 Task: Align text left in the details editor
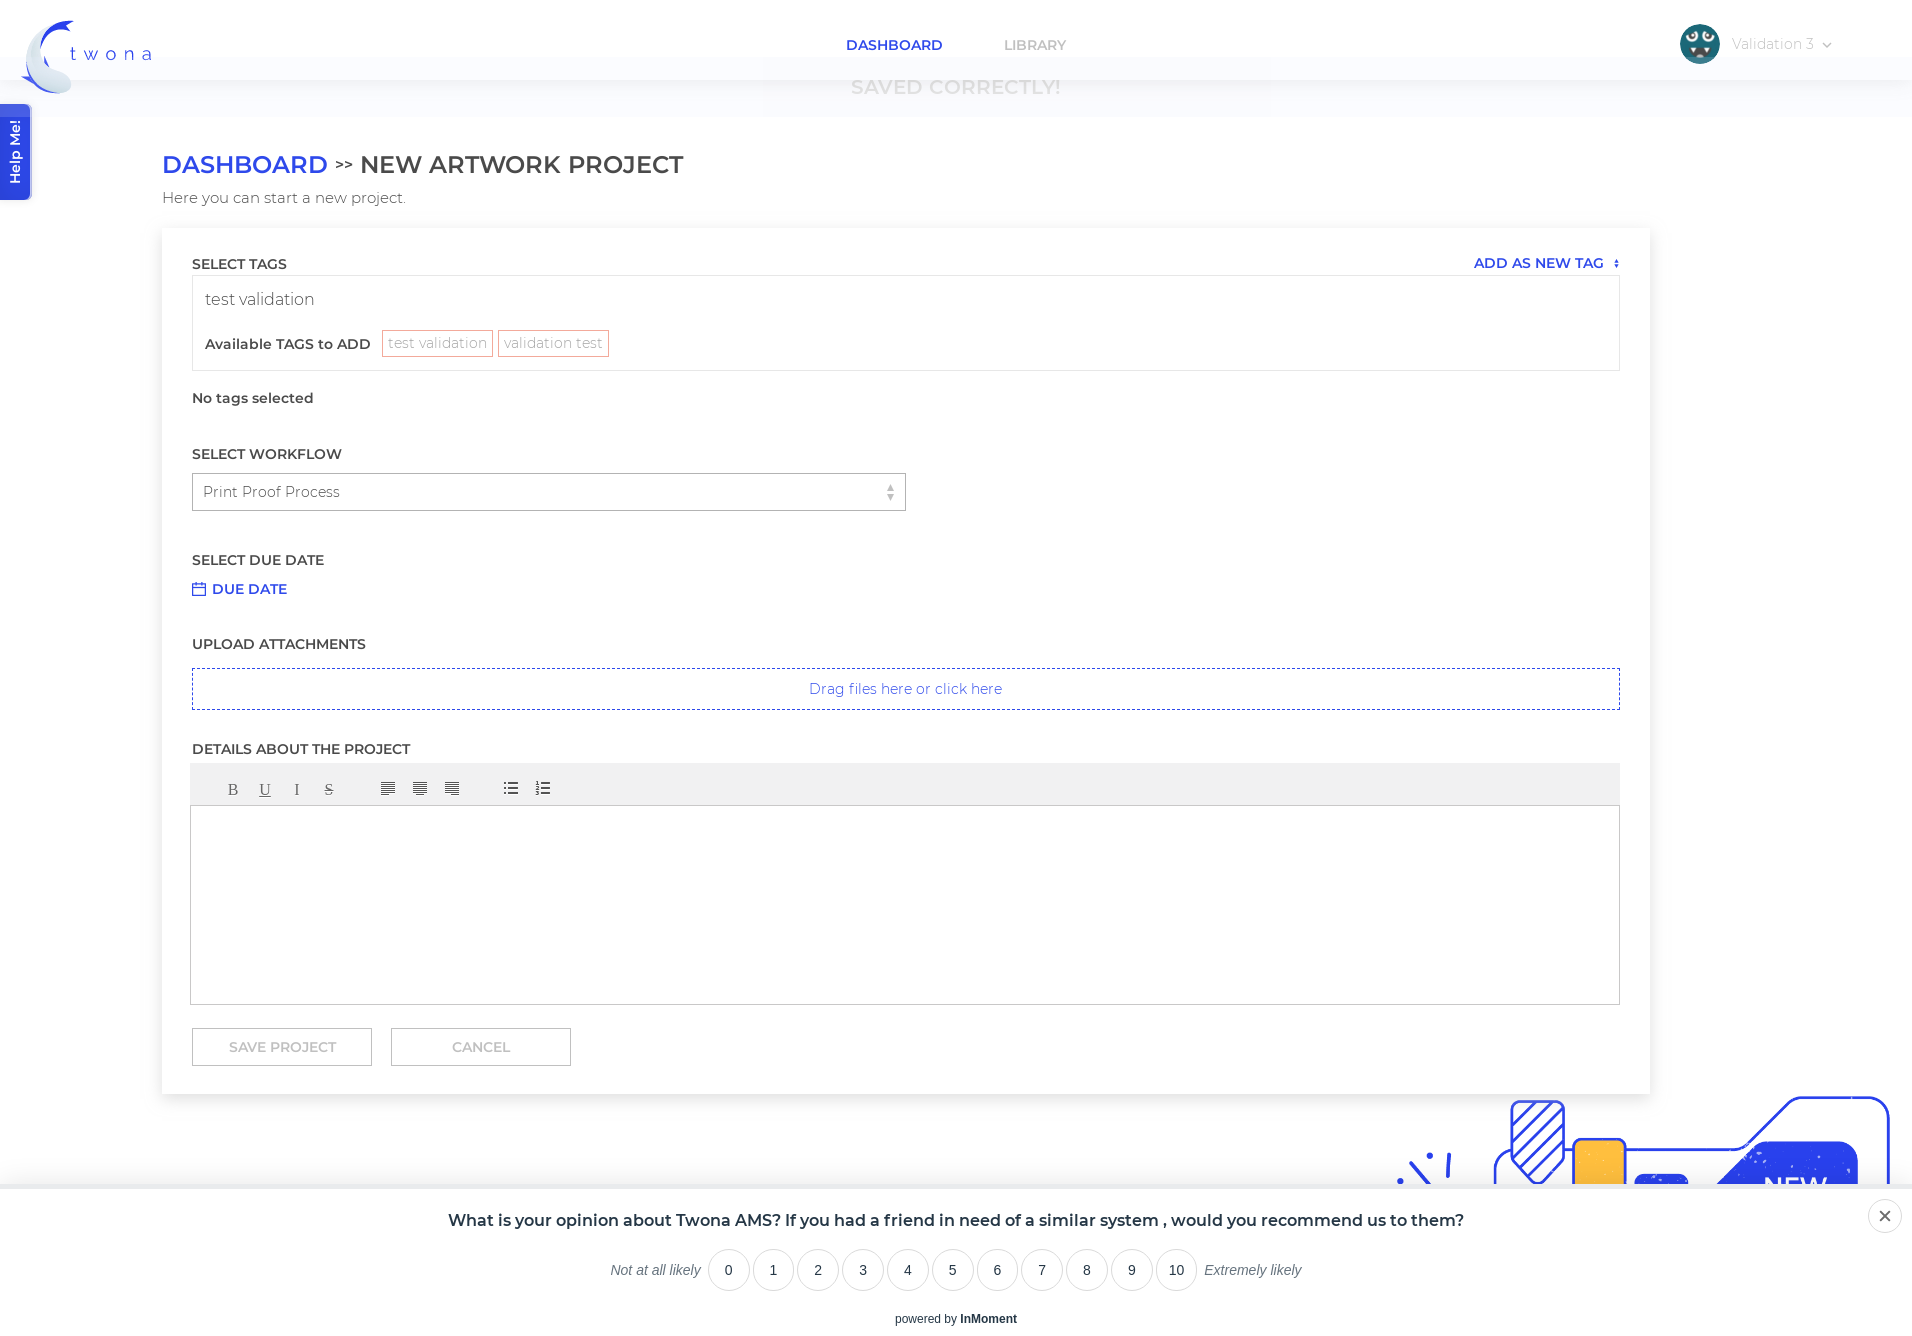(388, 789)
